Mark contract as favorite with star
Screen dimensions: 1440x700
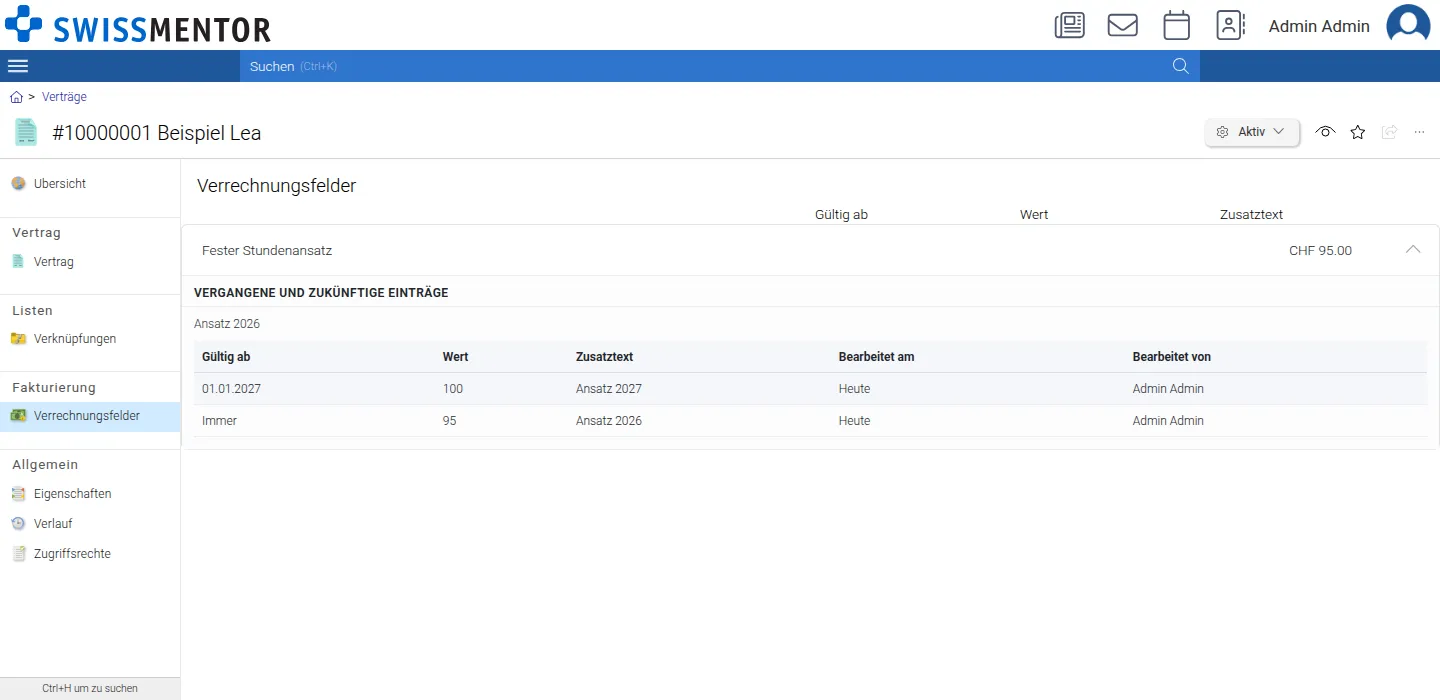[1357, 132]
